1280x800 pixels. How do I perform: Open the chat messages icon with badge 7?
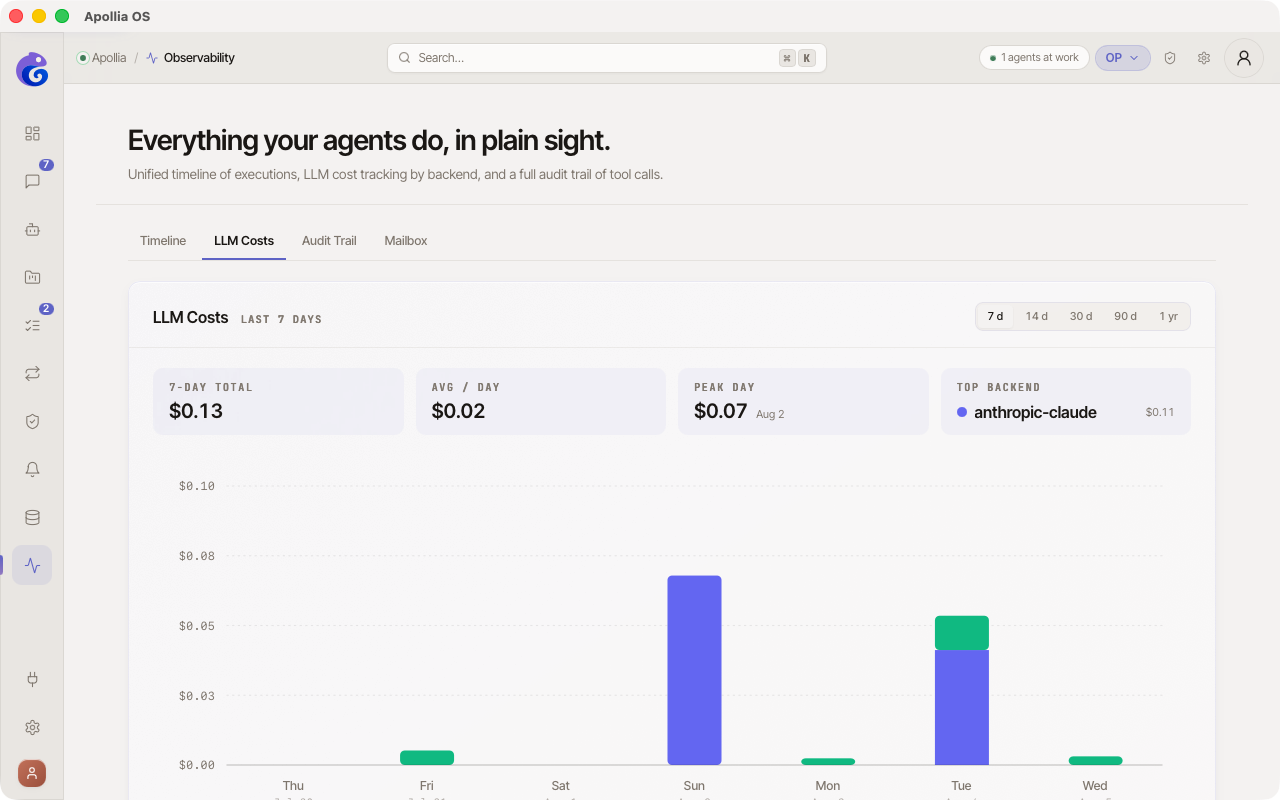[x=32, y=181]
